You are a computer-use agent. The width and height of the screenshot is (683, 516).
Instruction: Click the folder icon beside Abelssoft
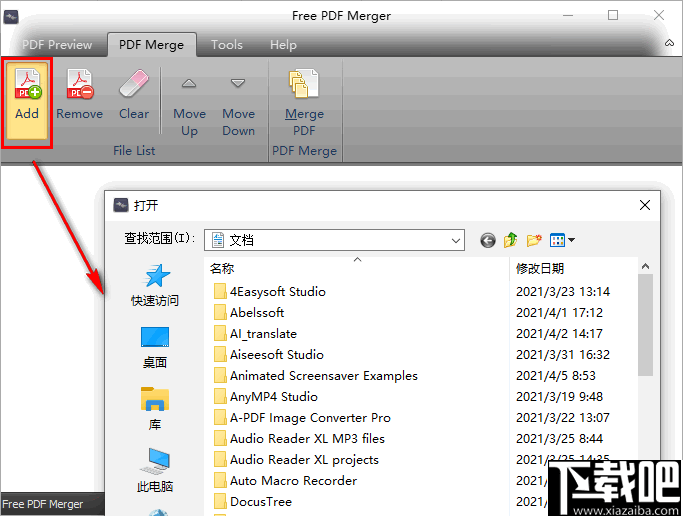[220, 312]
